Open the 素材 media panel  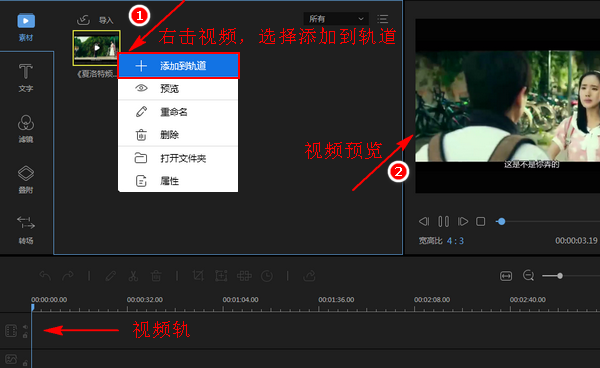click(26, 27)
